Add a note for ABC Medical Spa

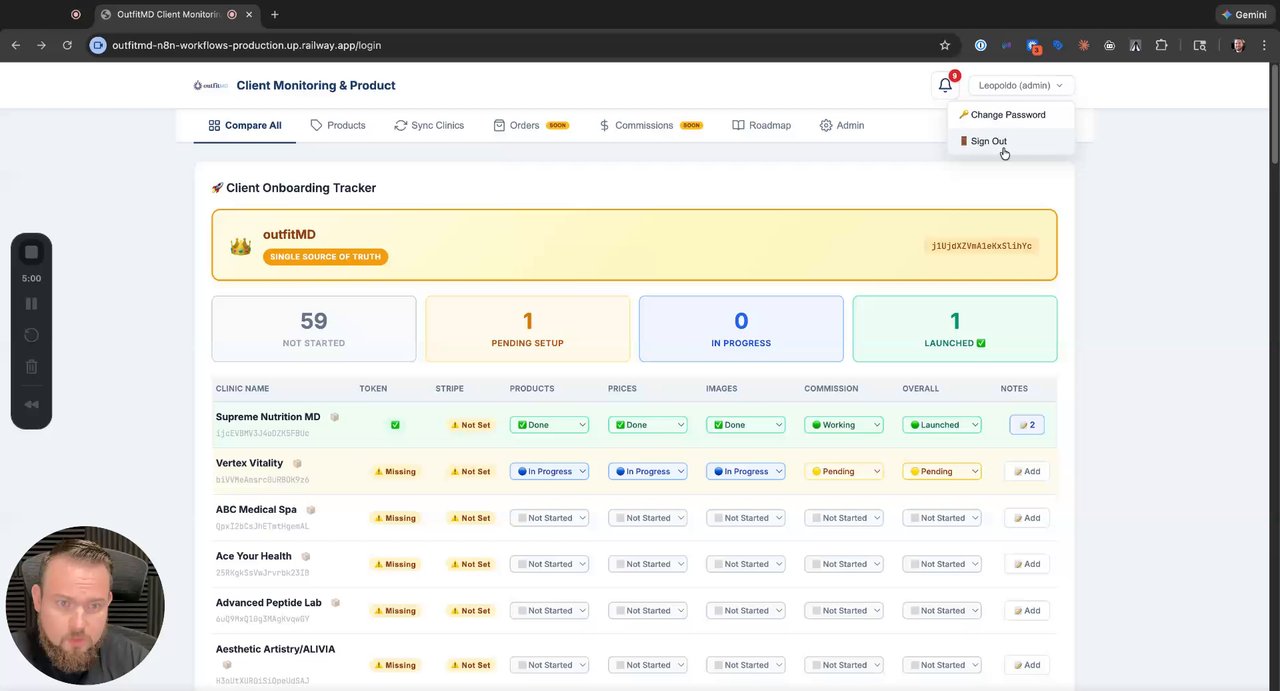(x=1027, y=518)
